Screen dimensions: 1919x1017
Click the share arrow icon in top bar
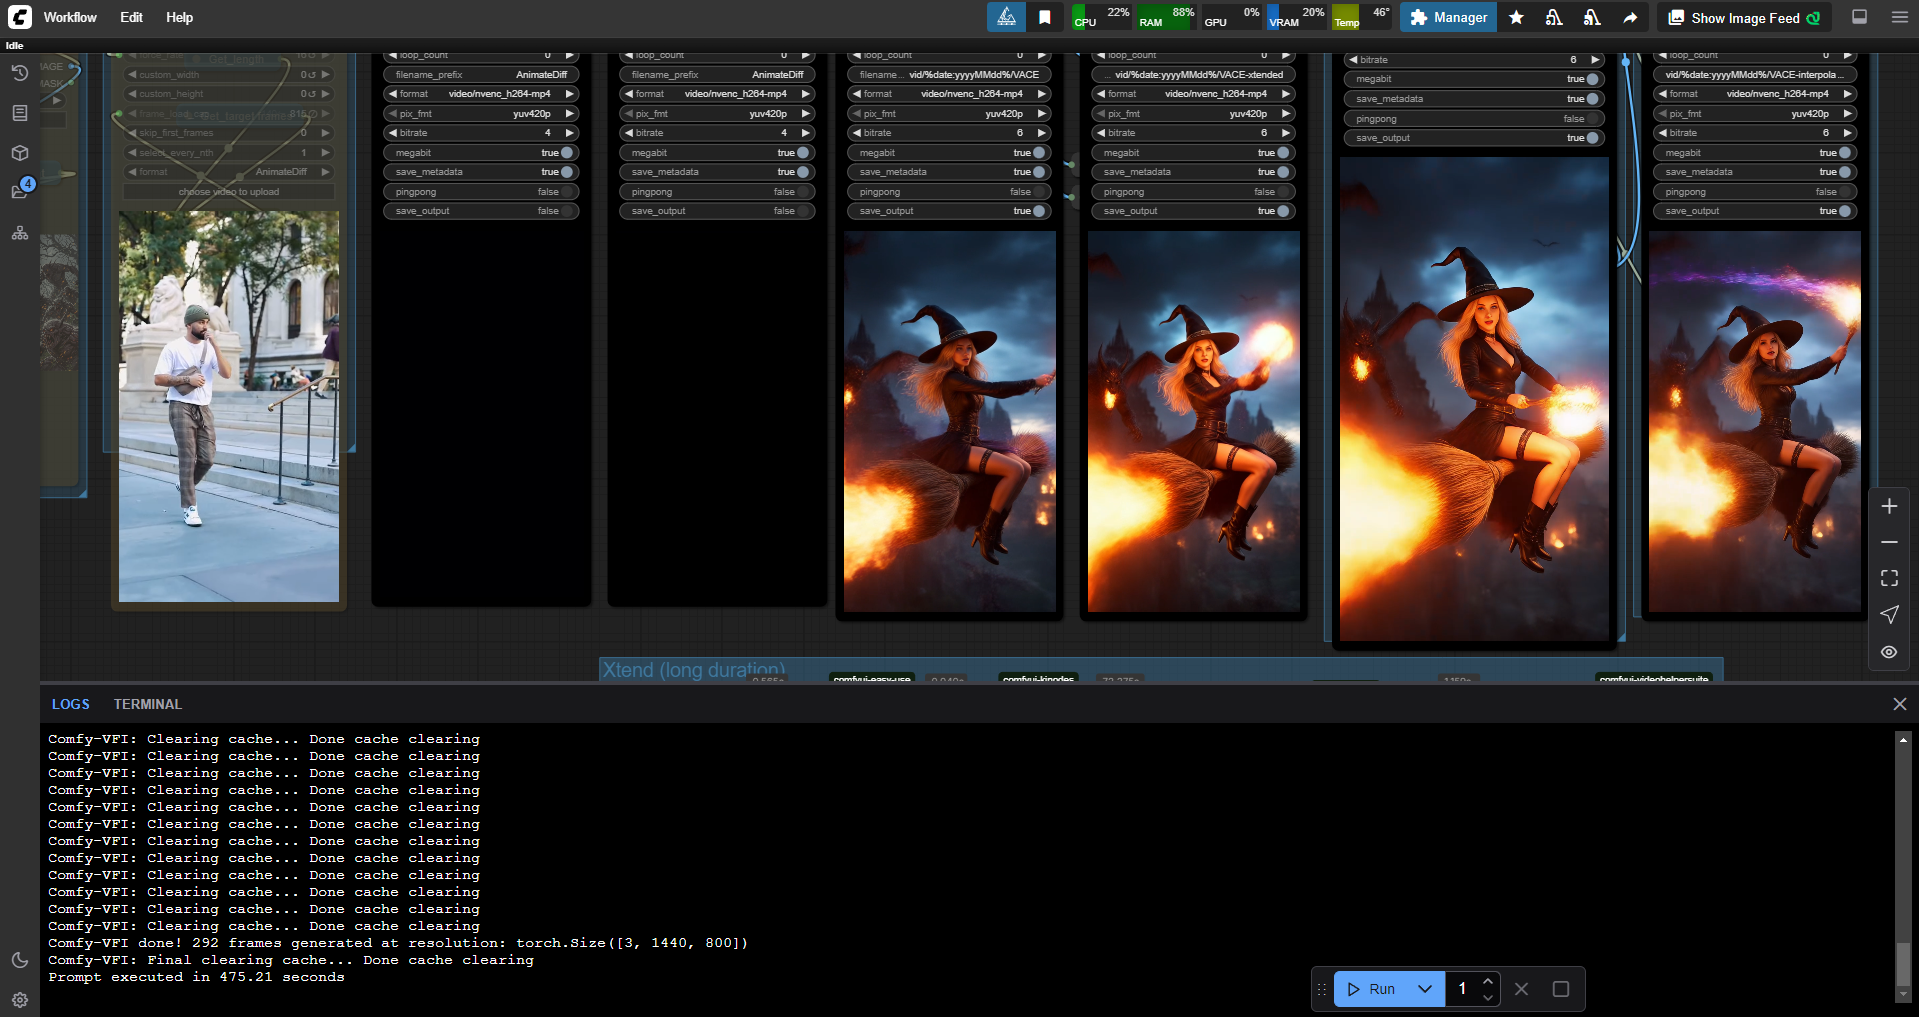pyautogui.click(x=1630, y=18)
